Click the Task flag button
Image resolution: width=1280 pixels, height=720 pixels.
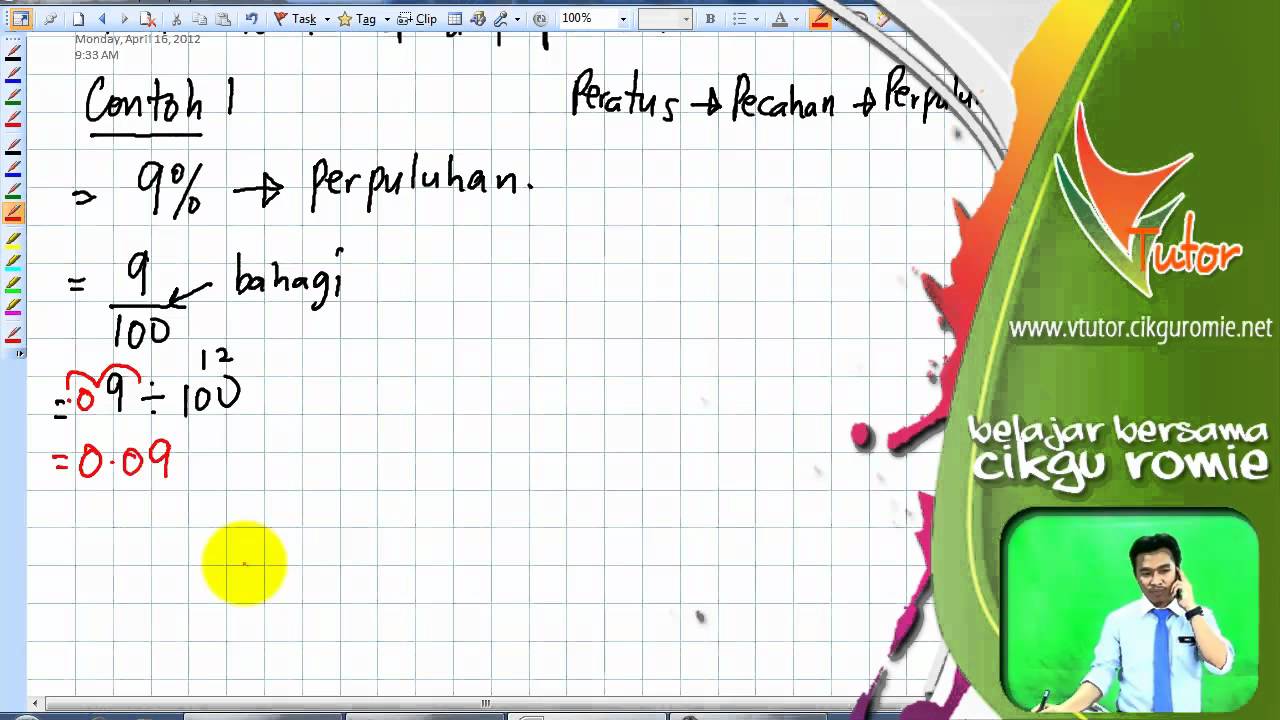295,19
